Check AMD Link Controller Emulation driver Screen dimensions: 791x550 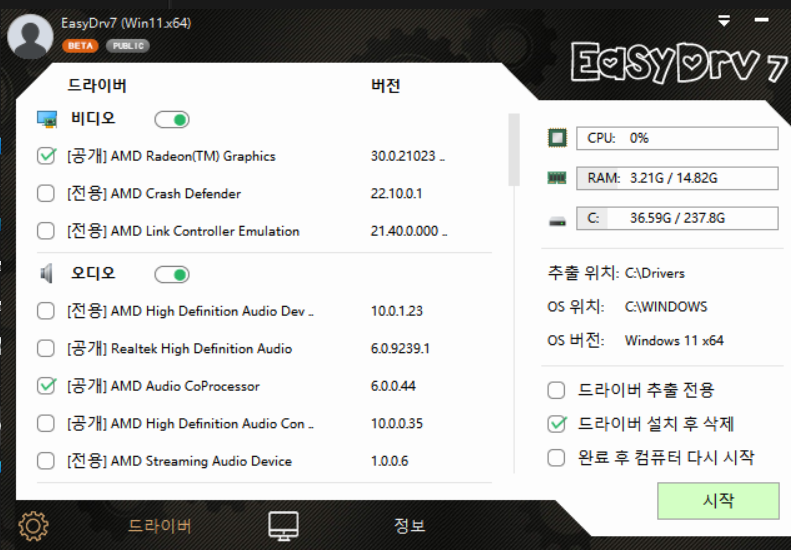click(46, 231)
